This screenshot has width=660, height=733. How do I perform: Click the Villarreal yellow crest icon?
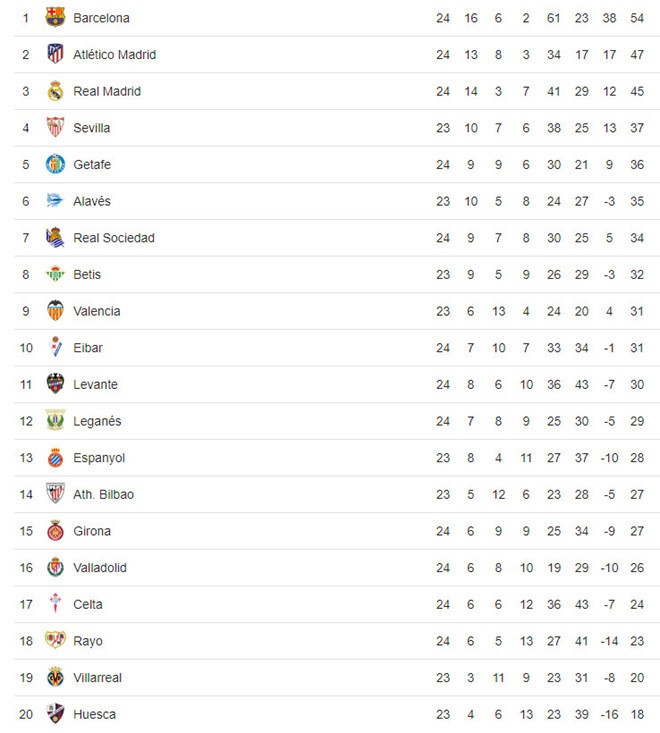[x=55, y=677]
